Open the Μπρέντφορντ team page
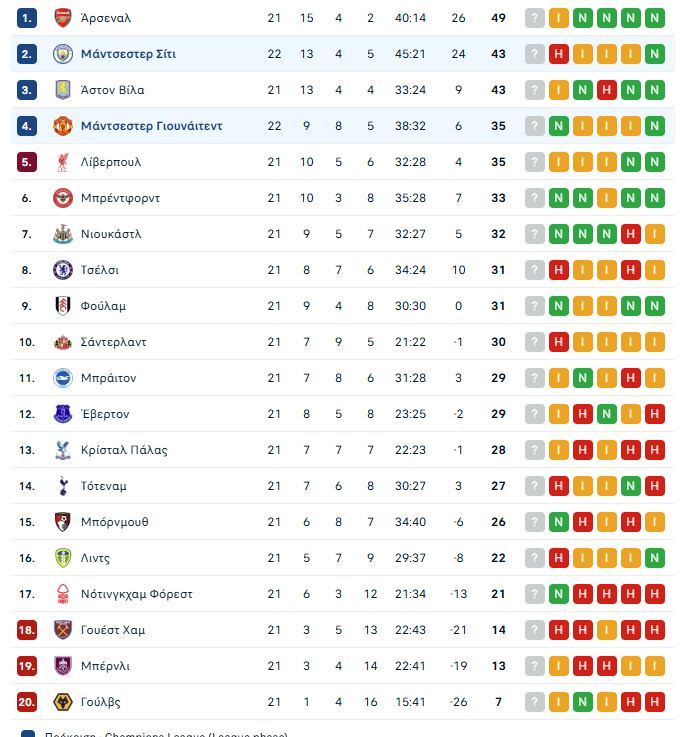Screen dimensions: 687x737 120,198
